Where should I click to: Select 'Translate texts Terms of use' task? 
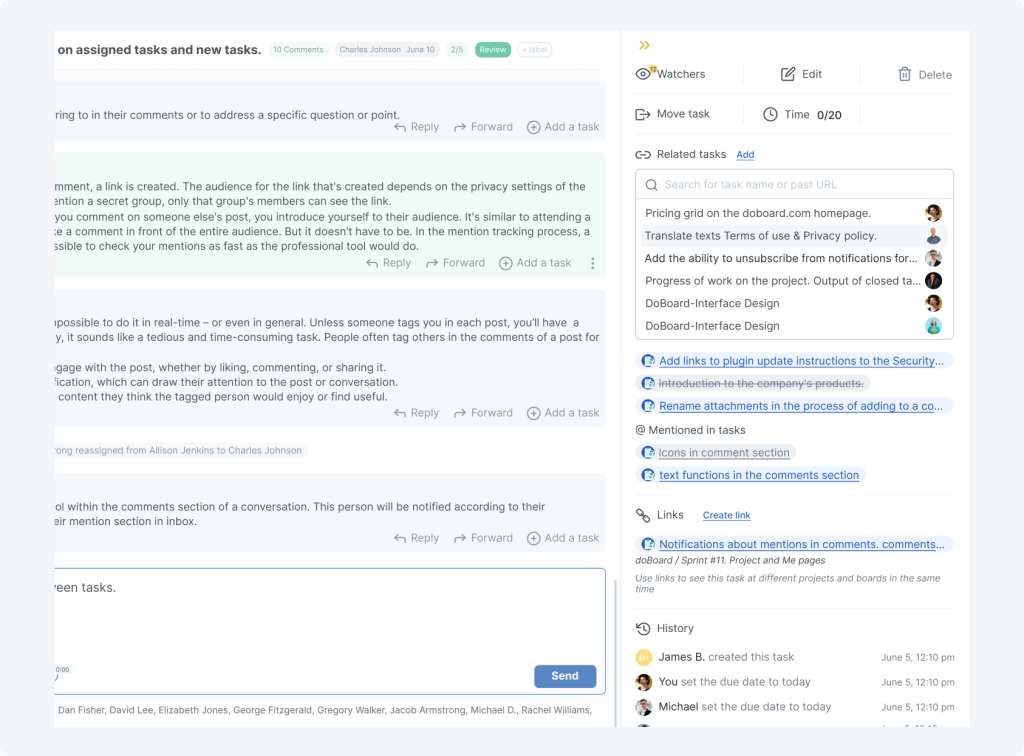coord(760,236)
